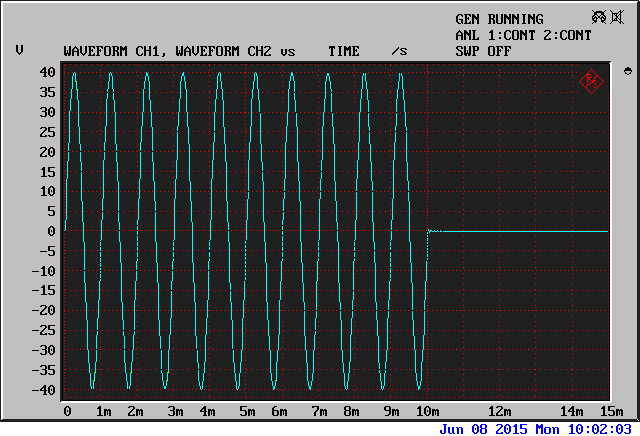
Task: Click the /s unit label in the title
Action: pyautogui.click(x=399, y=51)
